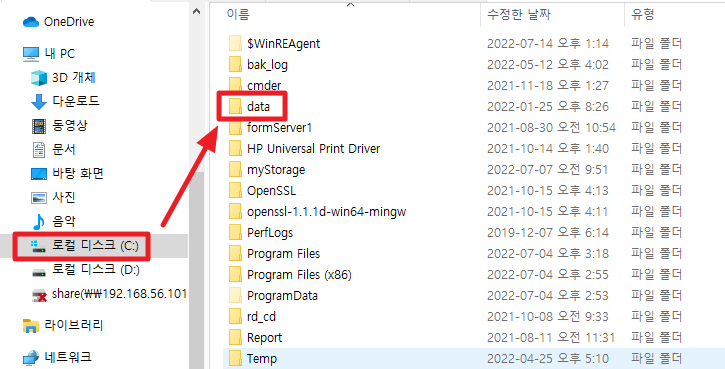This screenshot has height=369, width=725.
Task: Click date 2022-01-25 오후 8:26
Action: [x=547, y=107]
